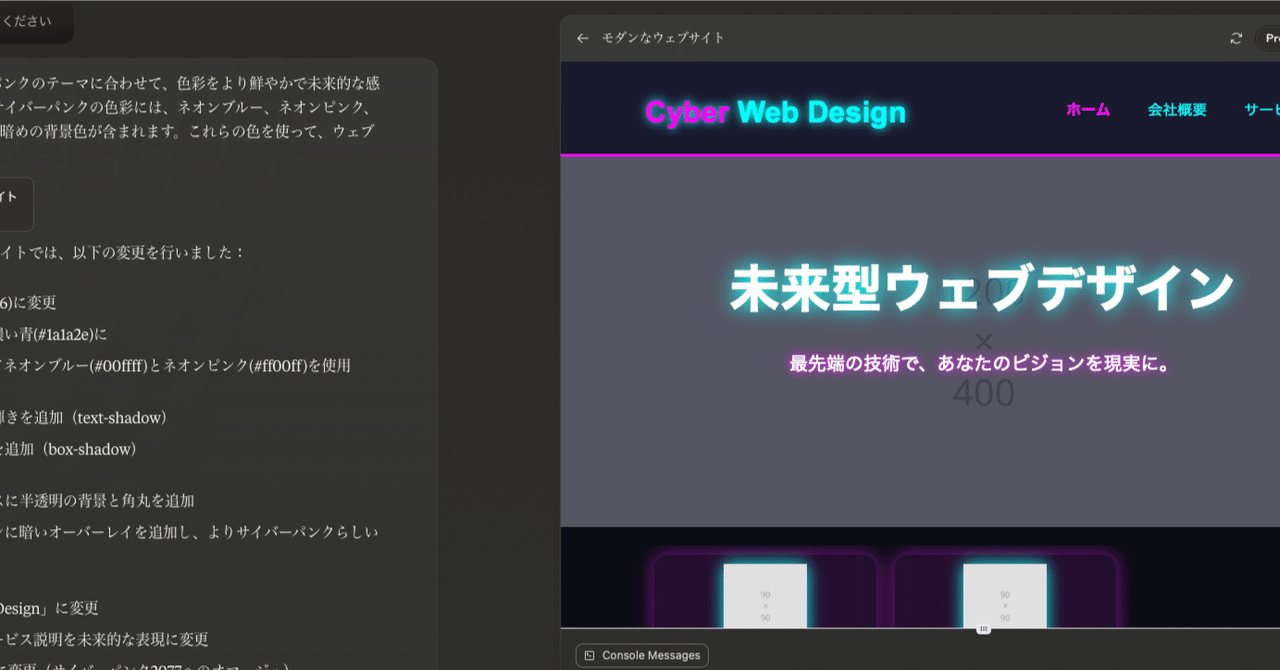Select the second 90×90 service card image
The image size is (1280, 670).
1005,596
